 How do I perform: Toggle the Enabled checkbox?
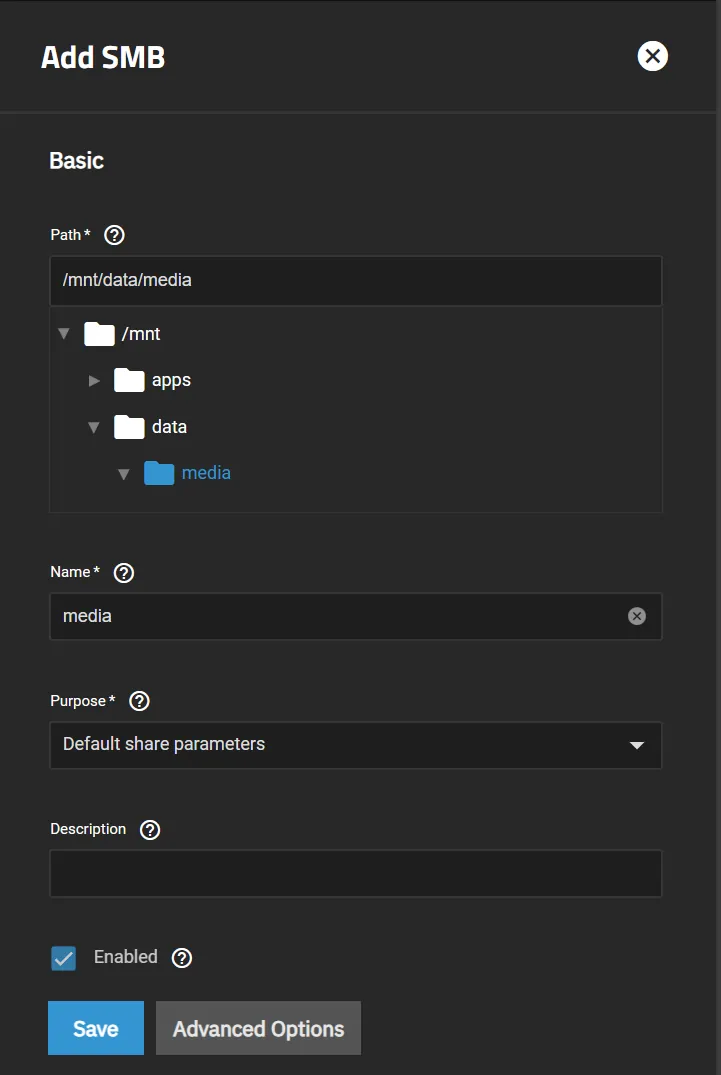(64, 958)
